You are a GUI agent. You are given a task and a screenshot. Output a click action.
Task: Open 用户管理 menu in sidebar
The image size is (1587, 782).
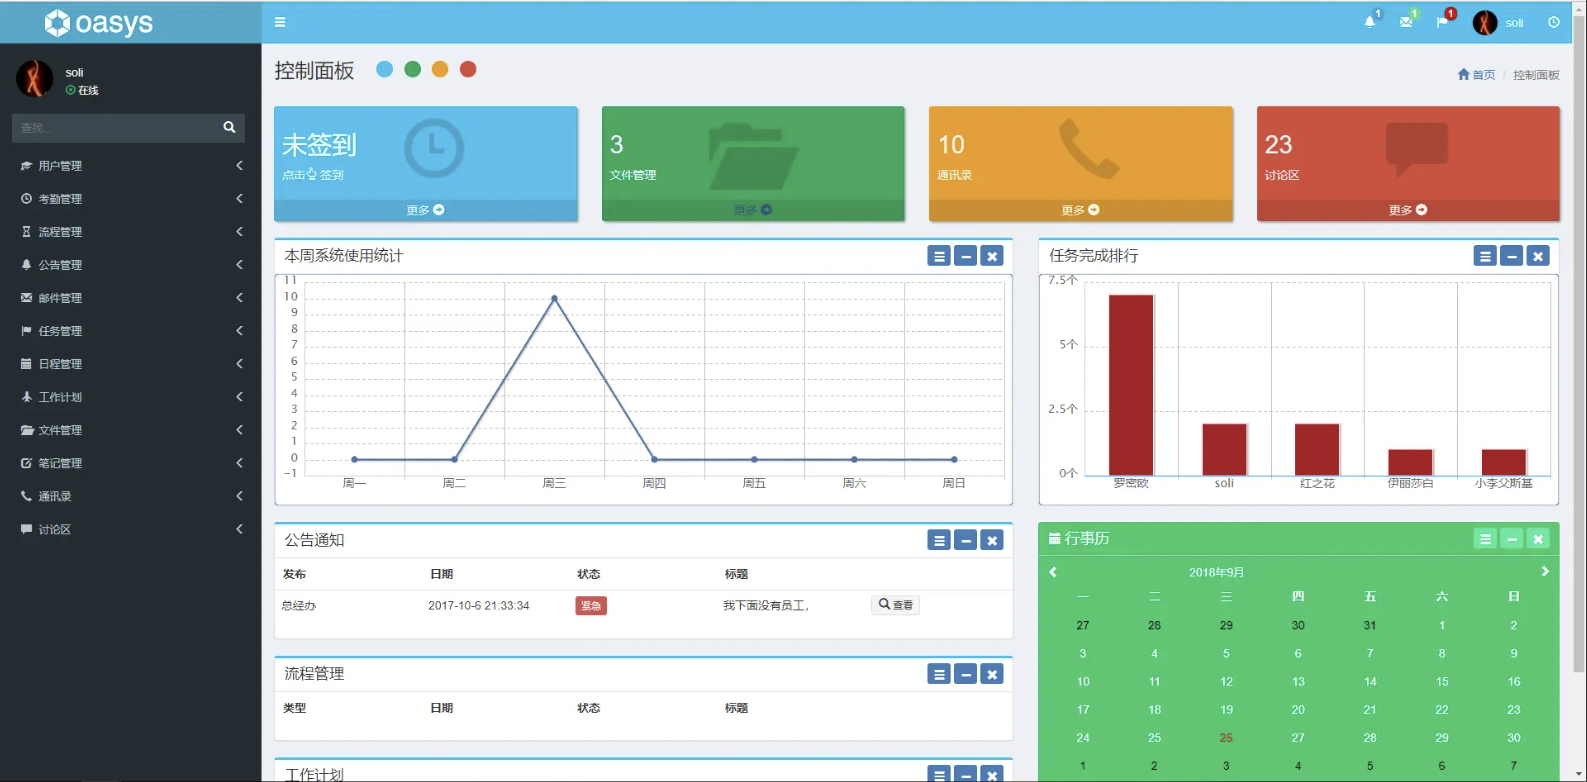pos(130,166)
